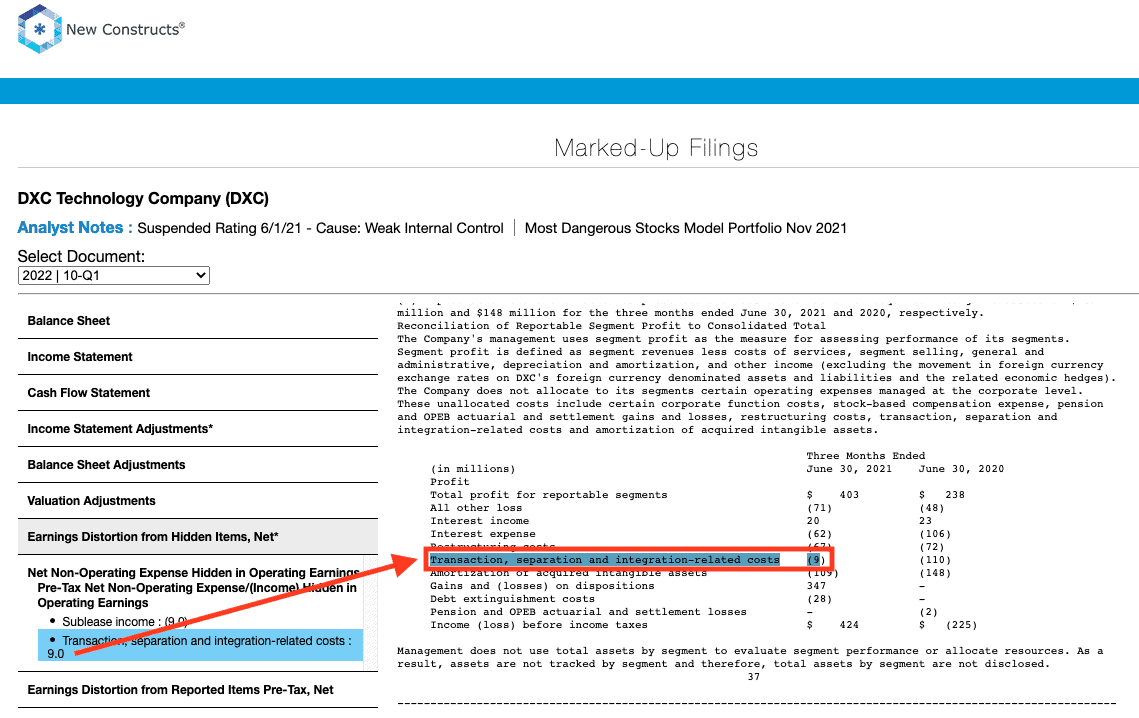This screenshot has width=1139, height=718.
Task: Click the June 30, 2021 column header
Action: pyautogui.click(x=849, y=469)
